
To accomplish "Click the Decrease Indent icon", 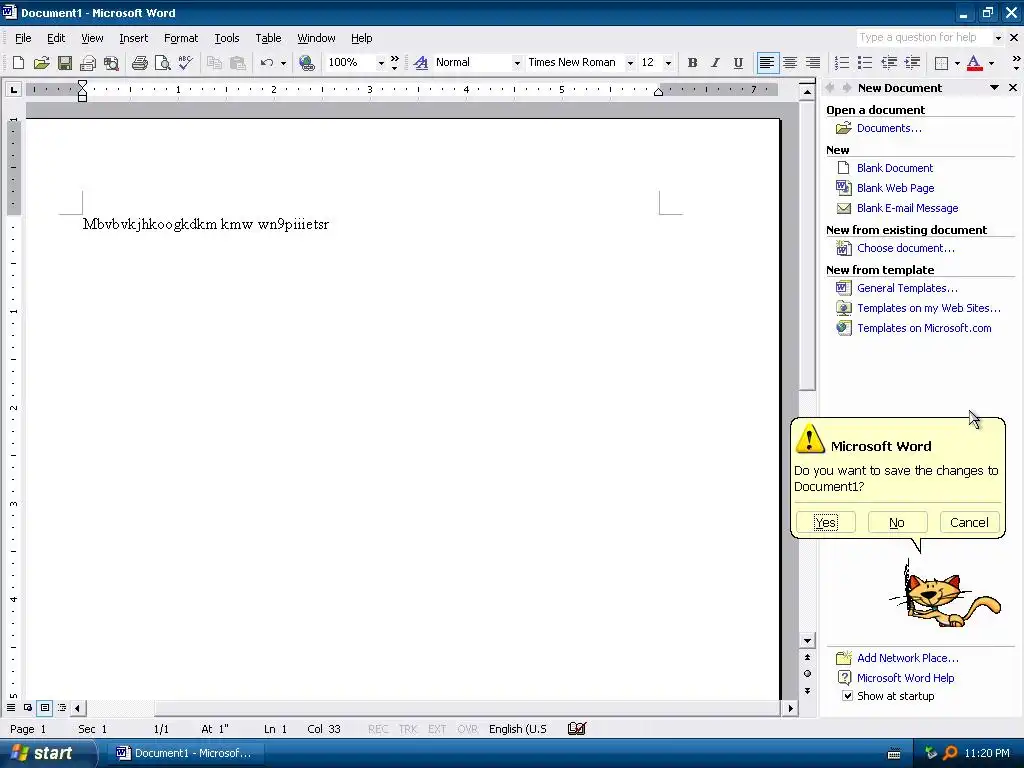I will click(889, 63).
